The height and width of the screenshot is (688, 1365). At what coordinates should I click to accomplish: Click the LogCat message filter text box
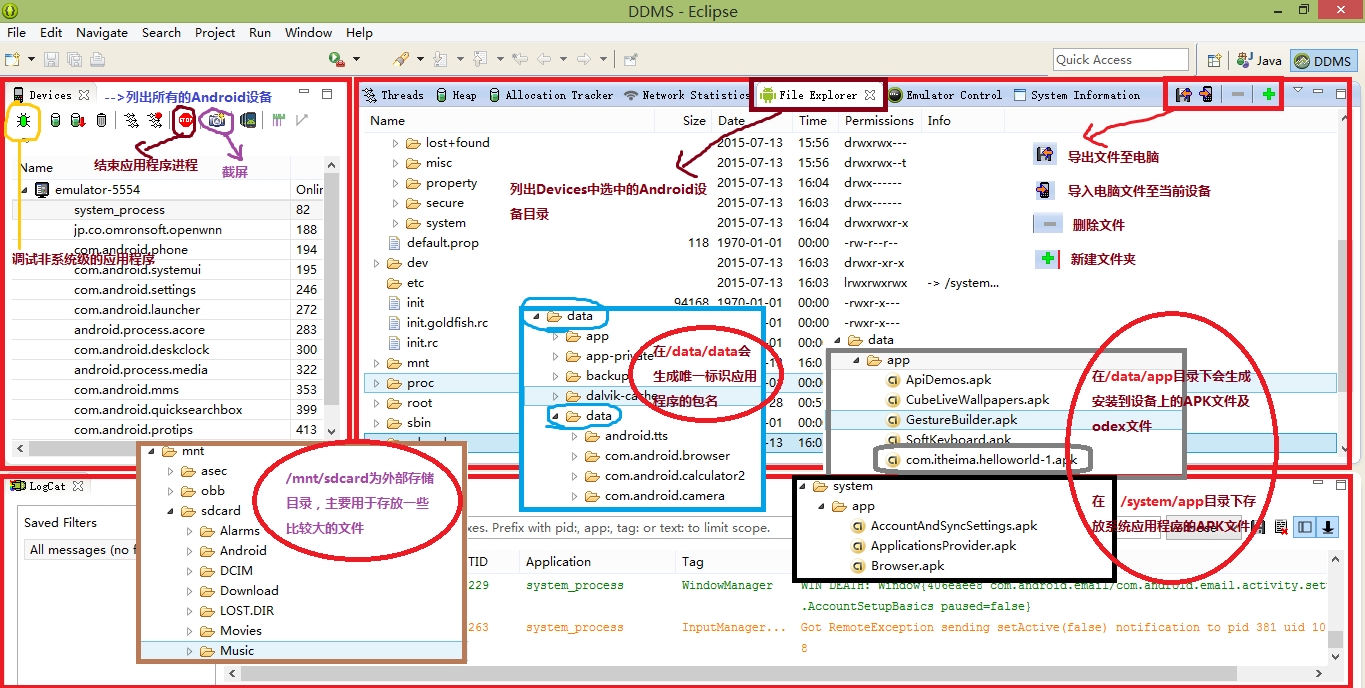click(812, 527)
